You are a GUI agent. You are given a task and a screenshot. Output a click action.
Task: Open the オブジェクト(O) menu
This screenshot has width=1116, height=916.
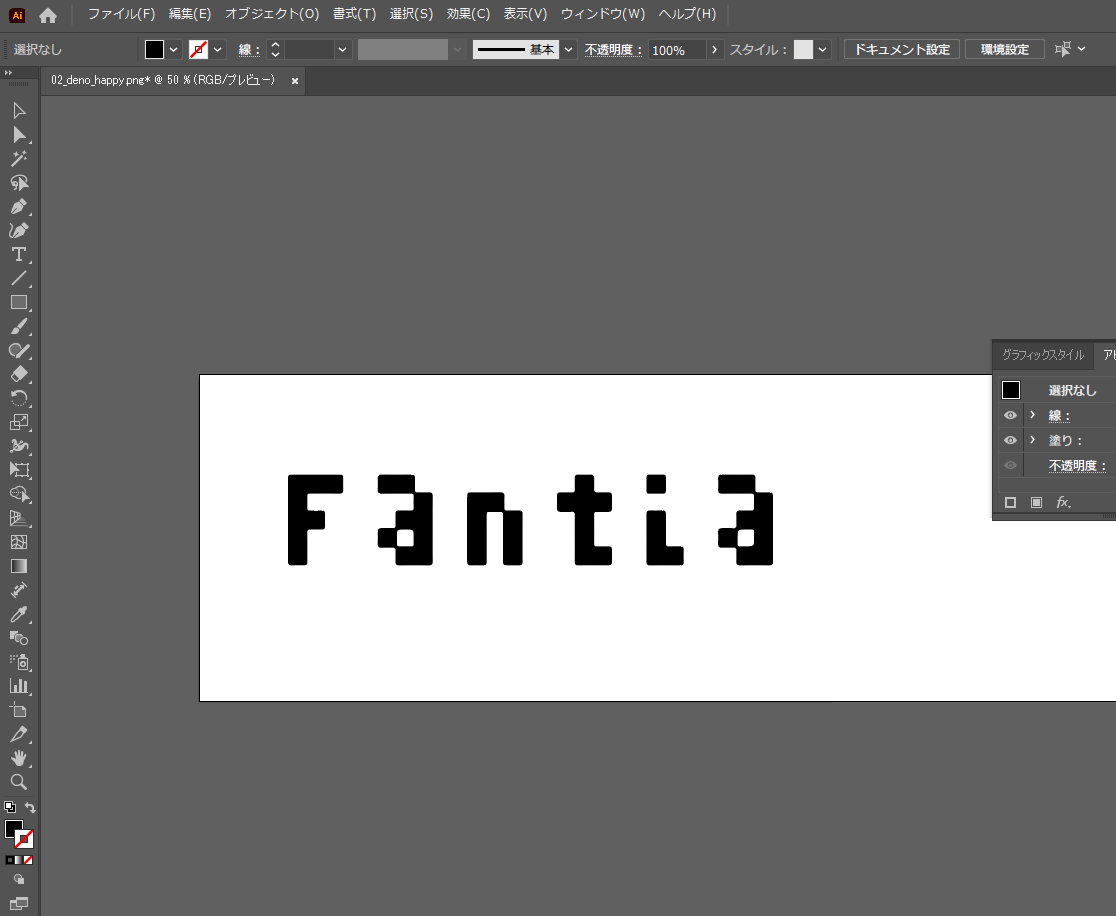point(272,14)
